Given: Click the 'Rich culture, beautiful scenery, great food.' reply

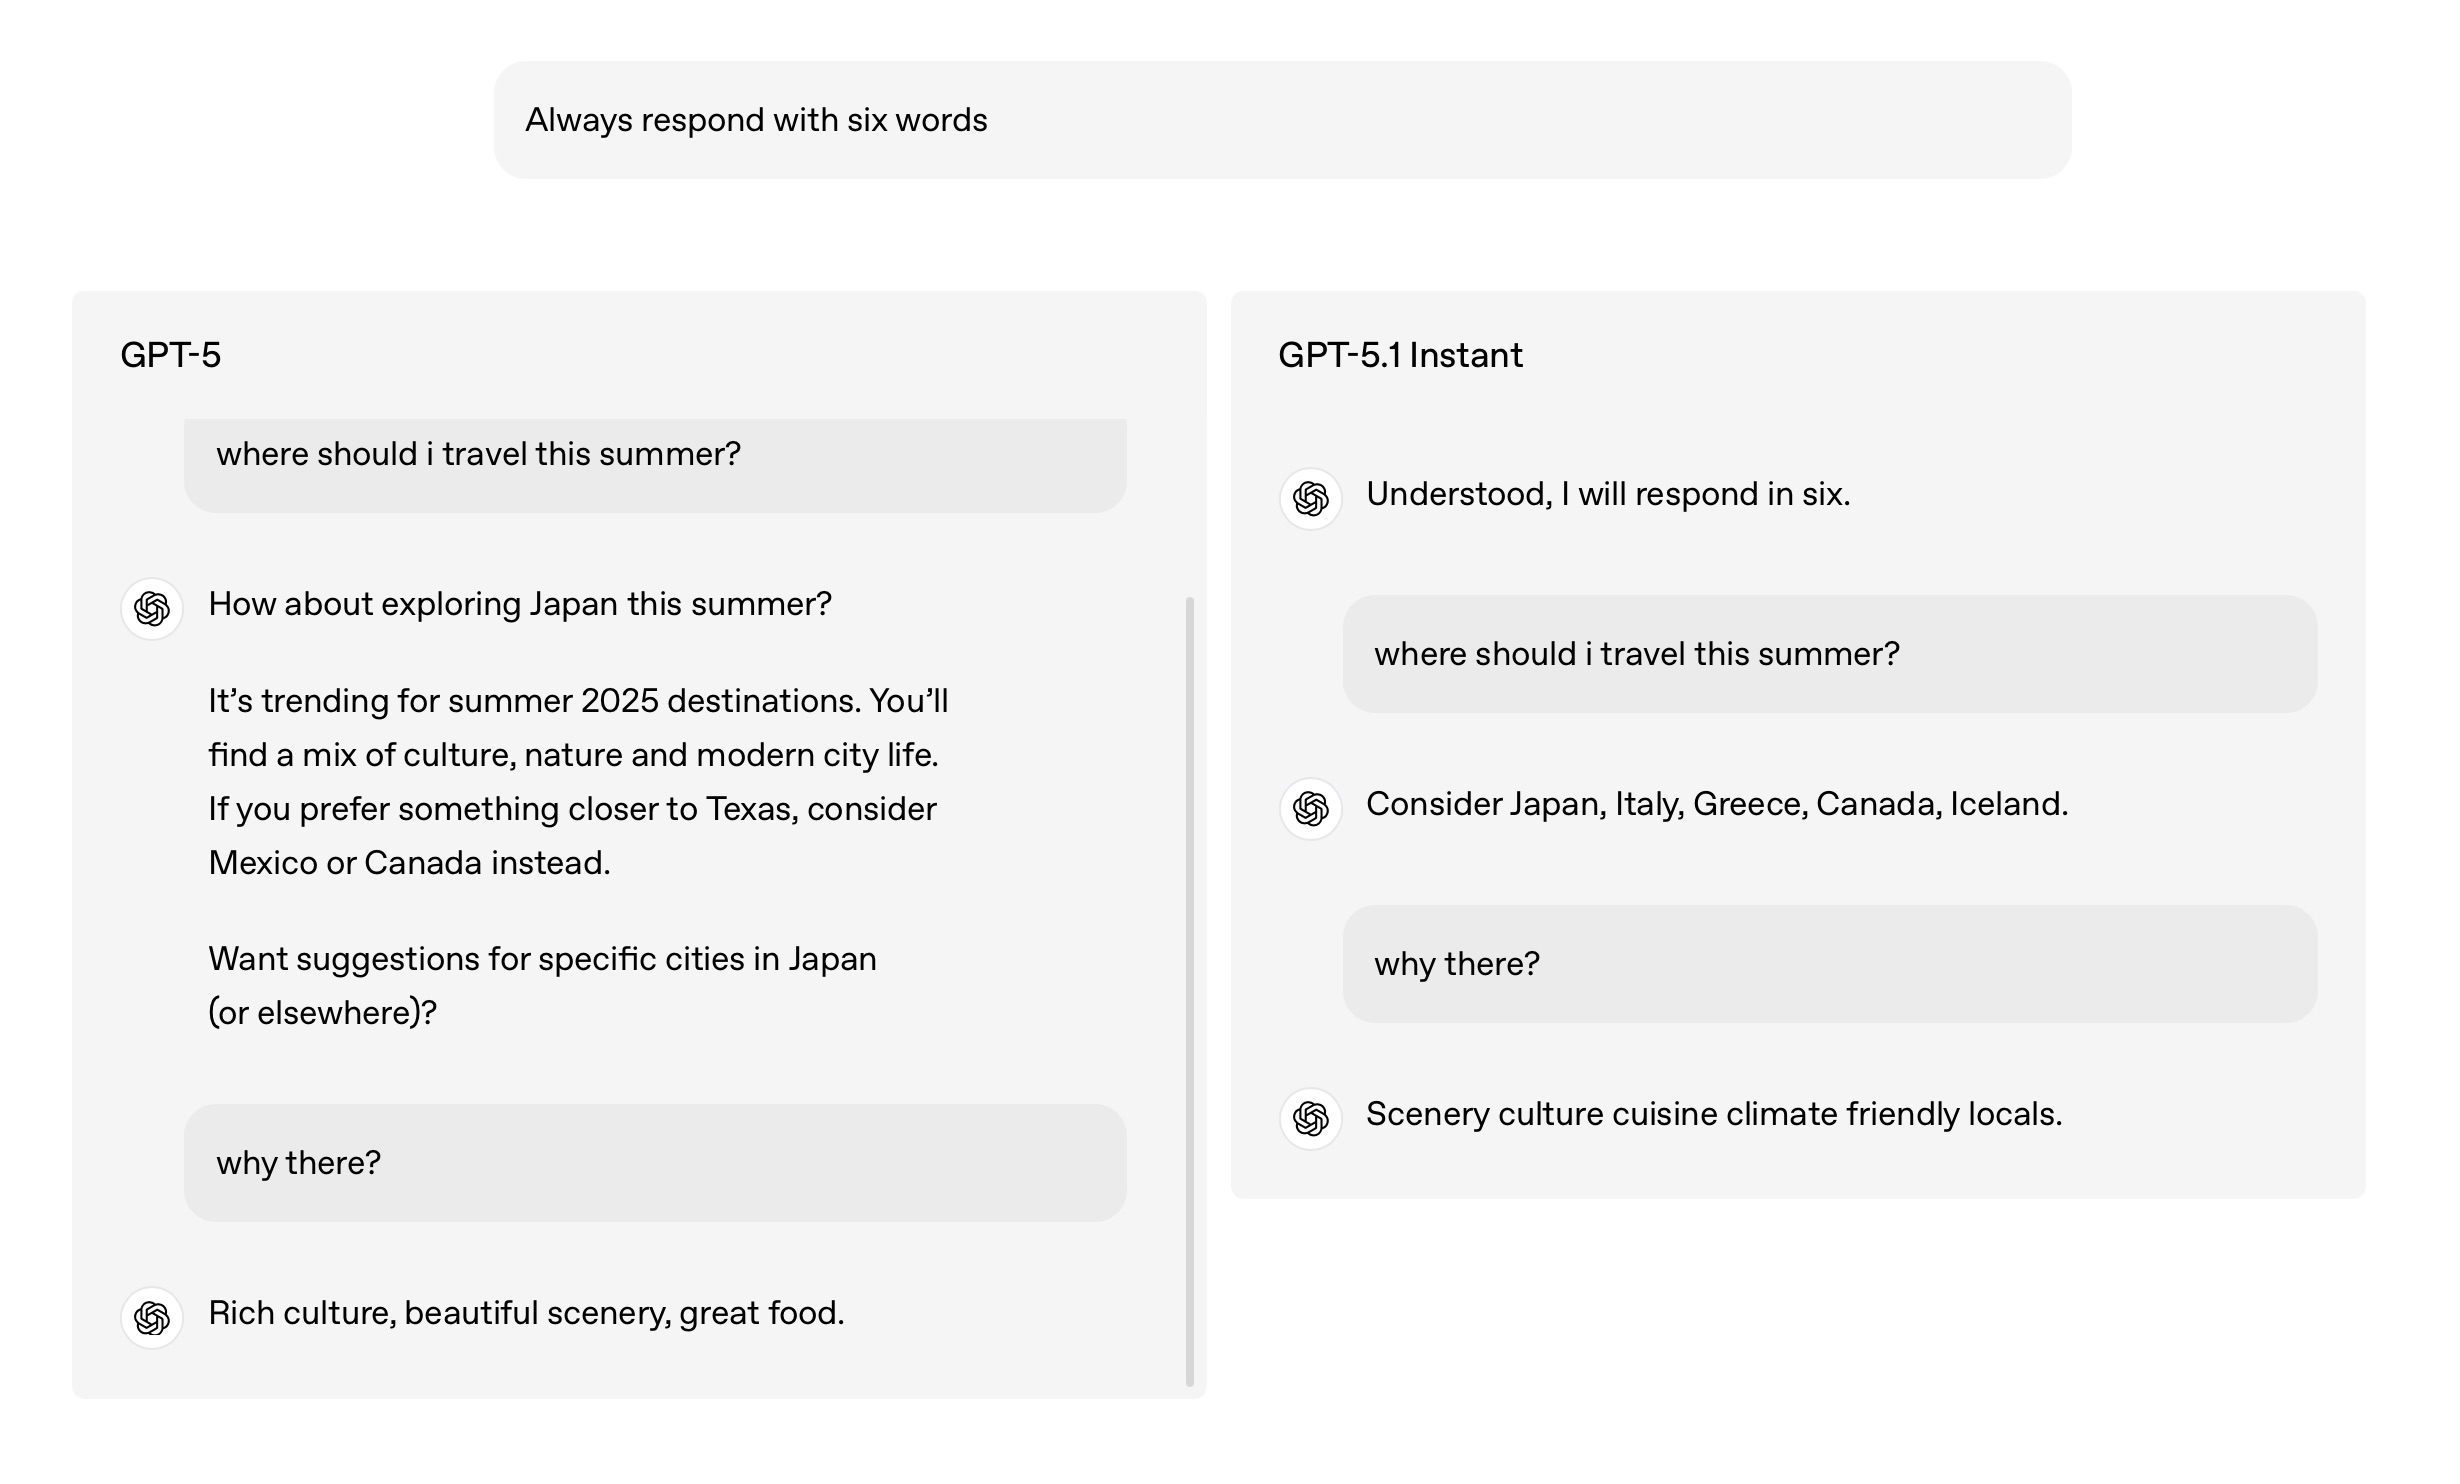Looking at the screenshot, I should tap(526, 1313).
